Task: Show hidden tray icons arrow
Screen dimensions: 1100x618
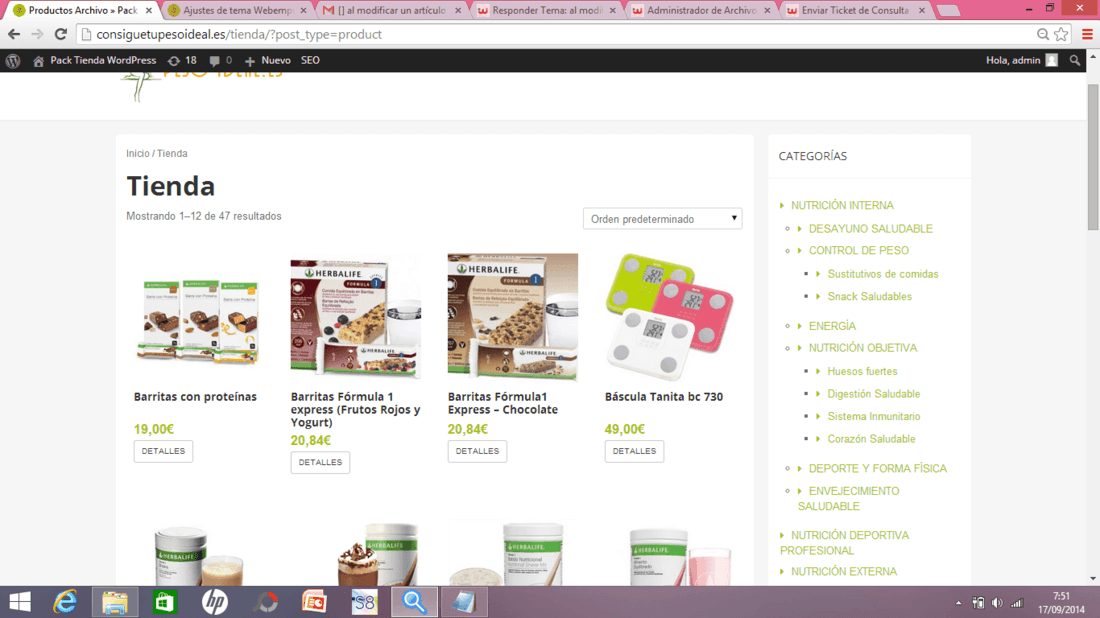Action: pyautogui.click(x=958, y=603)
